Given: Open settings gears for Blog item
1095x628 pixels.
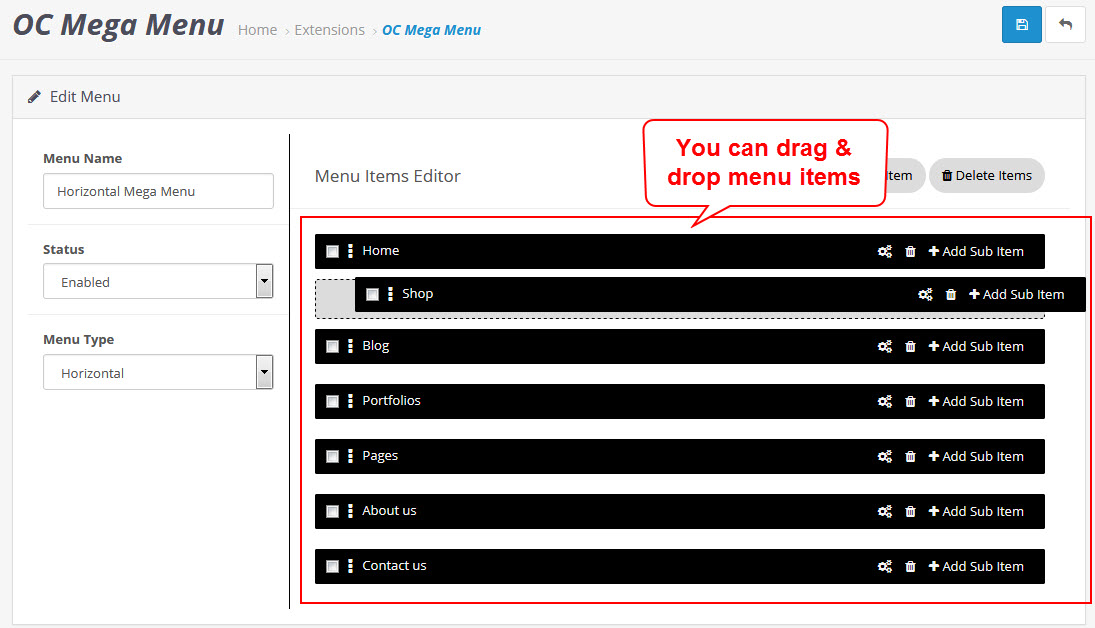Looking at the screenshot, I should click(885, 346).
